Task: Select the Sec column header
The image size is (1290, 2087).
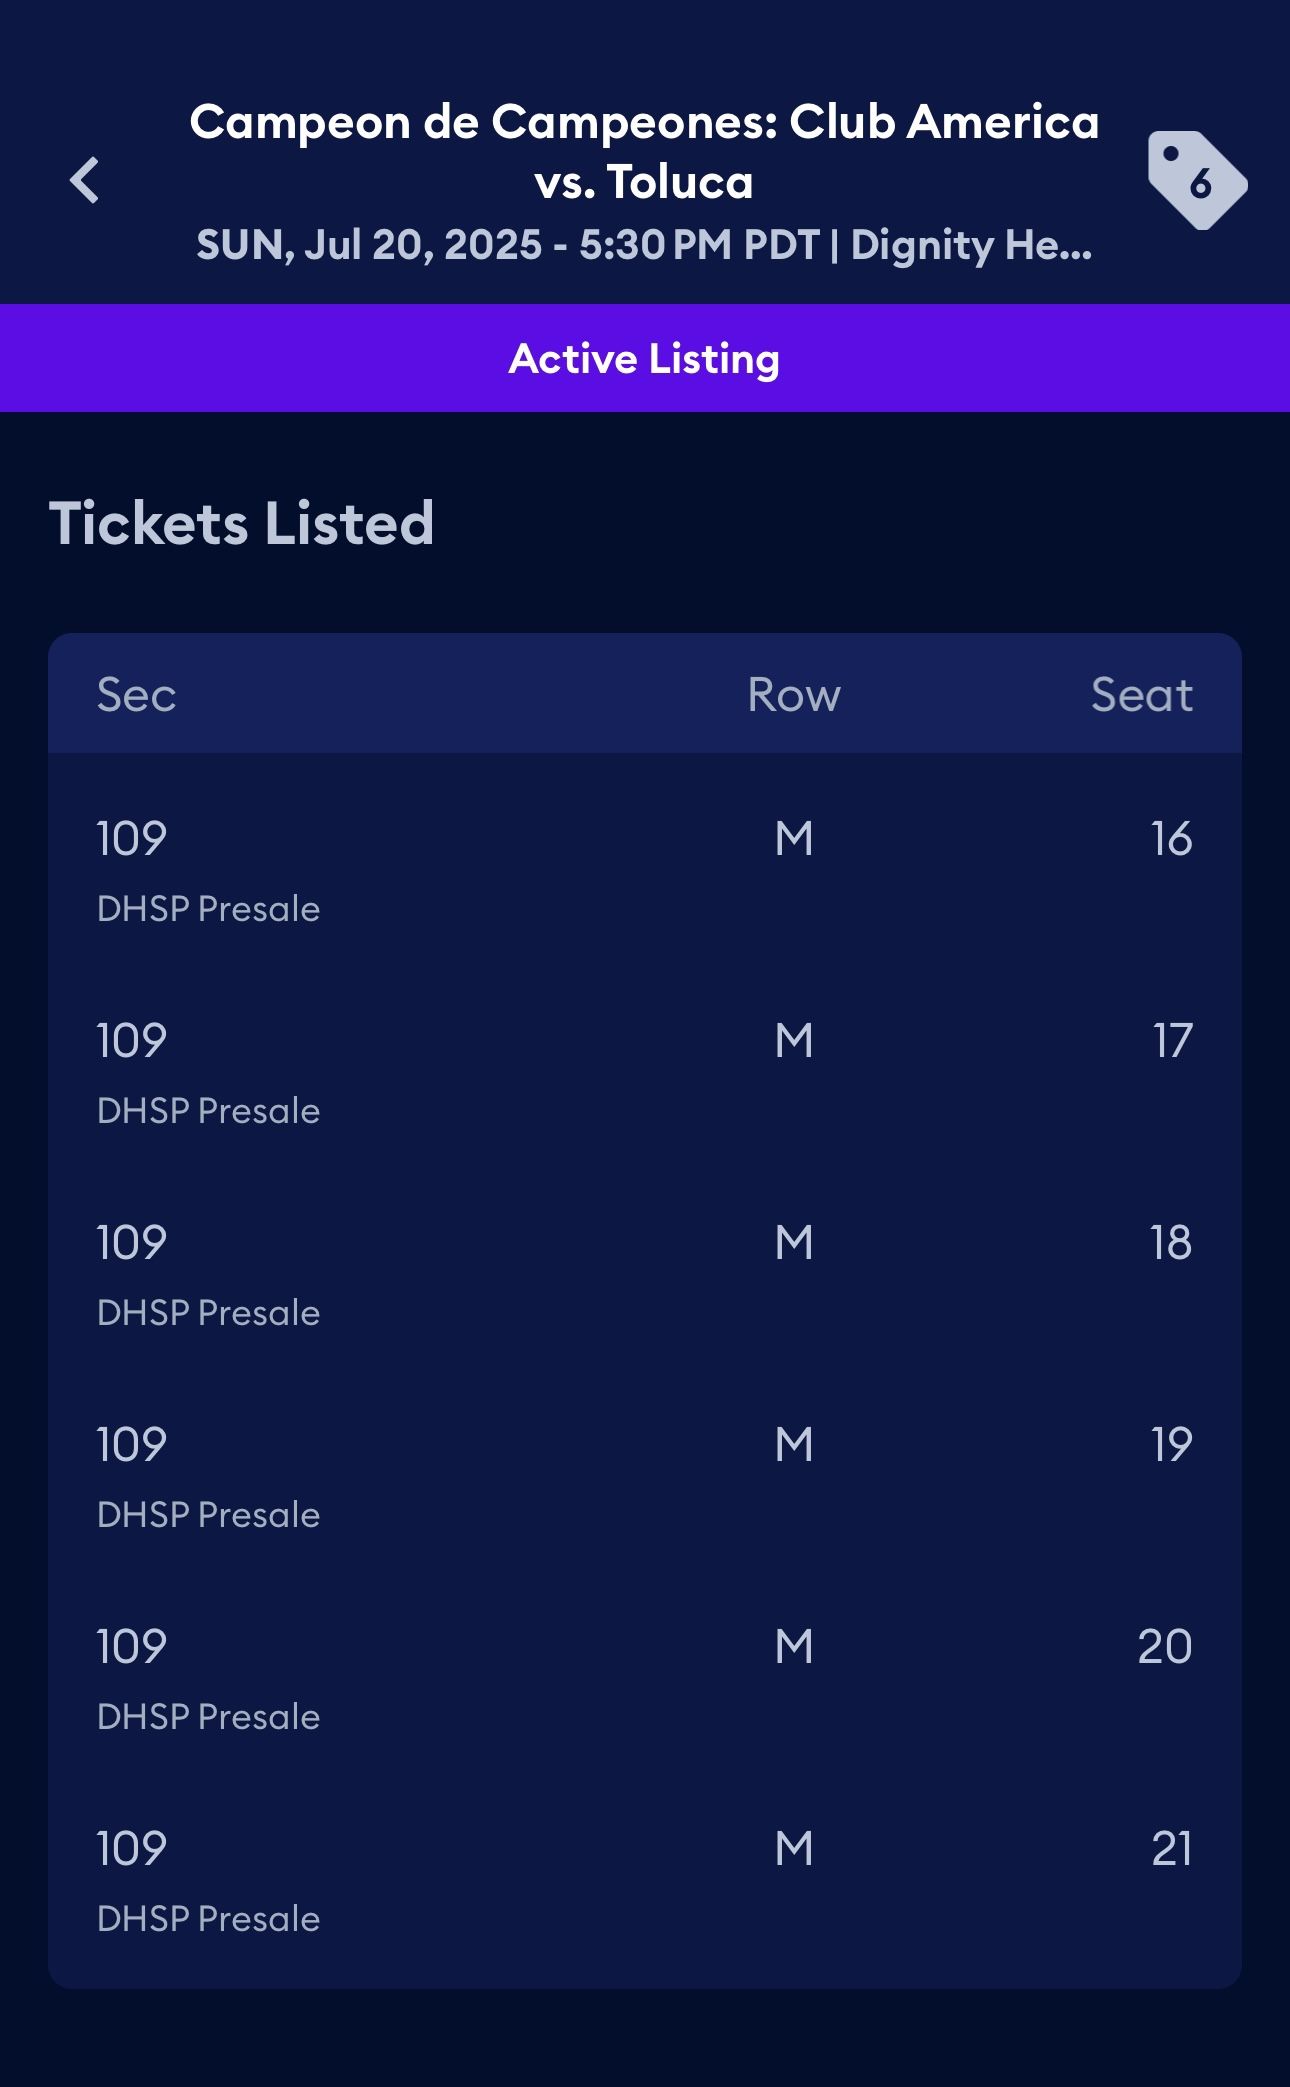Action: (x=136, y=694)
